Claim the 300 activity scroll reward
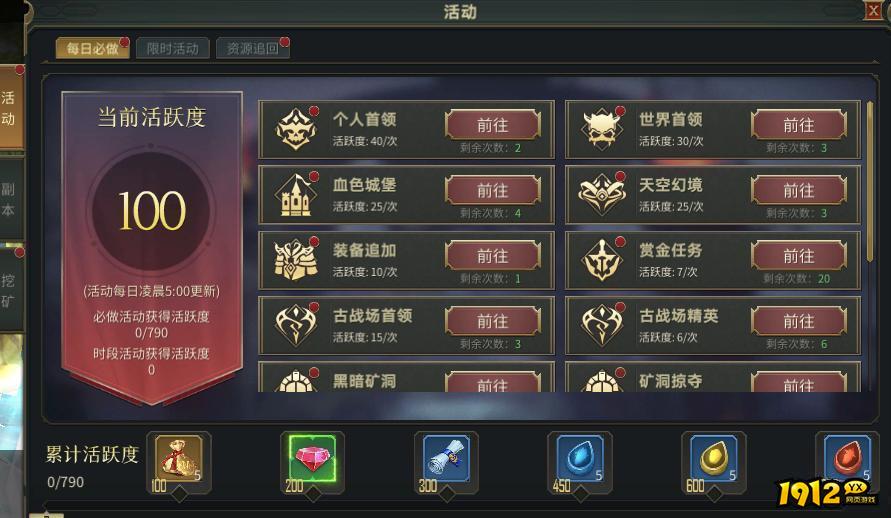 tap(446, 459)
